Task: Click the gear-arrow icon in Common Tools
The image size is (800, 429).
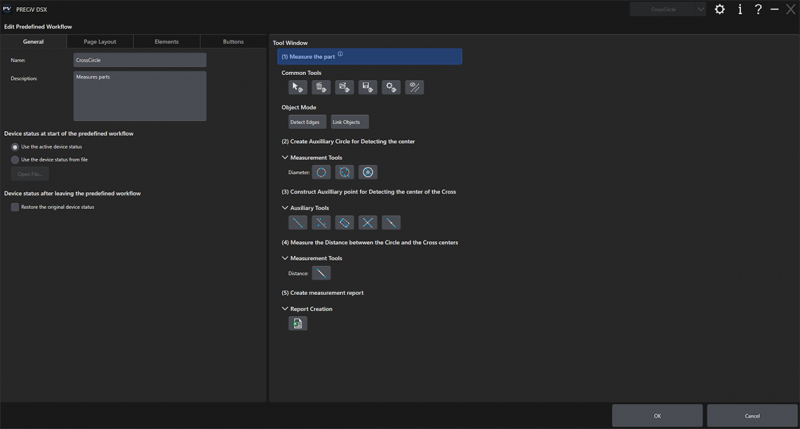Action: [x=391, y=88]
